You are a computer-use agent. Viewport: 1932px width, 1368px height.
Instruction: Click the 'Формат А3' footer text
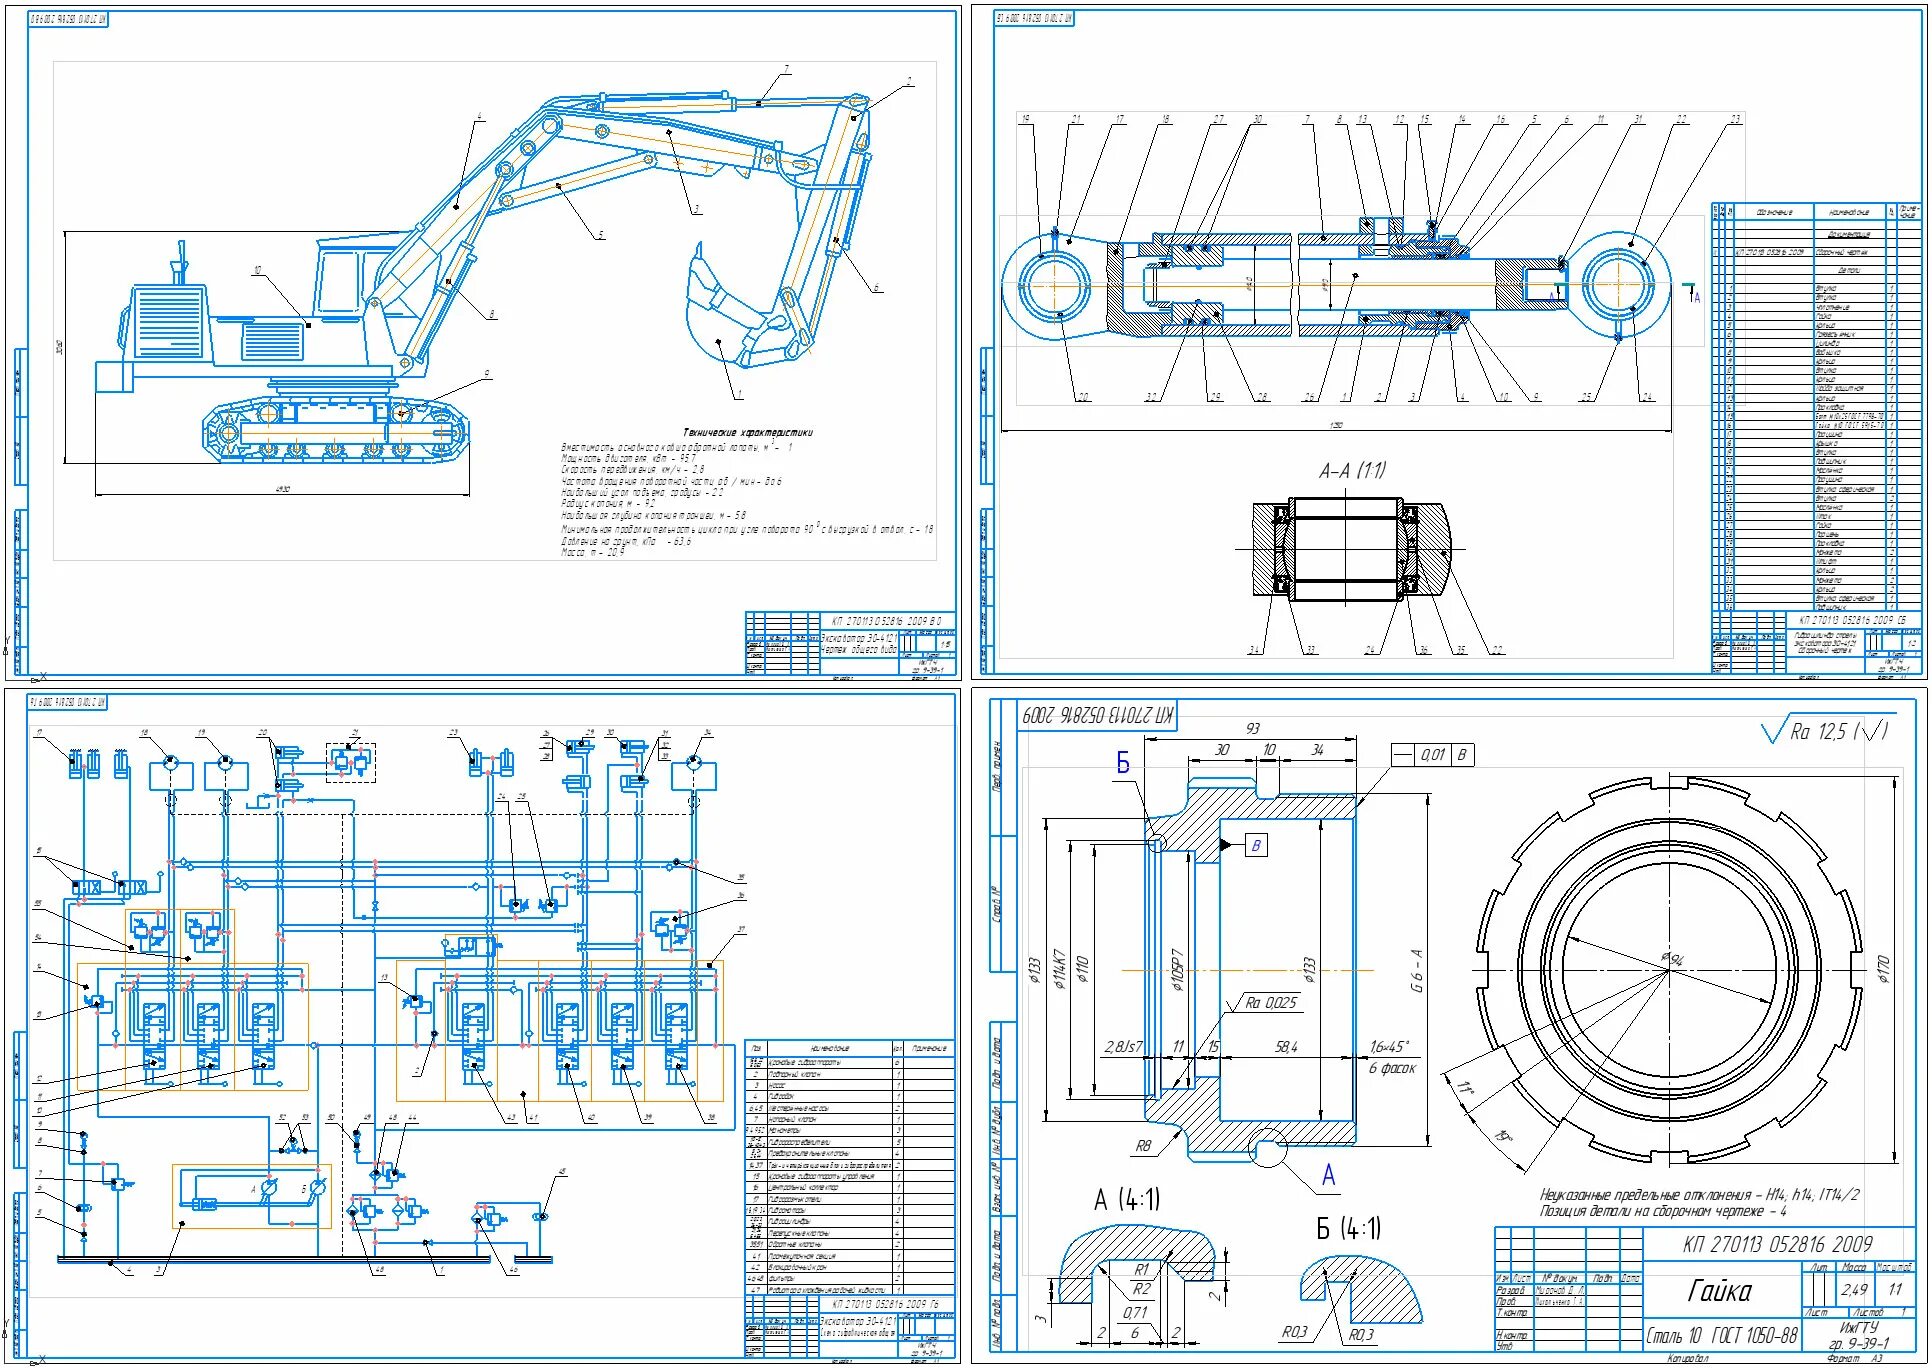[x=1855, y=1358]
